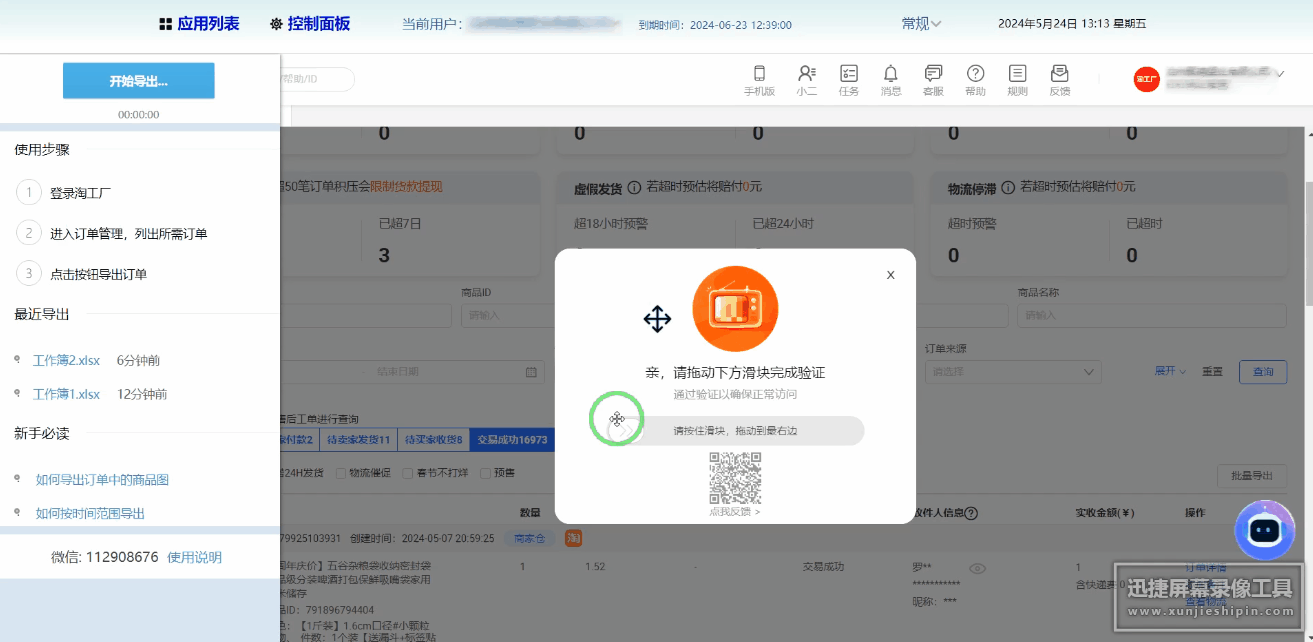This screenshot has height=642, width=1313.
Task: Select the 待卖家发货11 tab
Action: click(356, 439)
